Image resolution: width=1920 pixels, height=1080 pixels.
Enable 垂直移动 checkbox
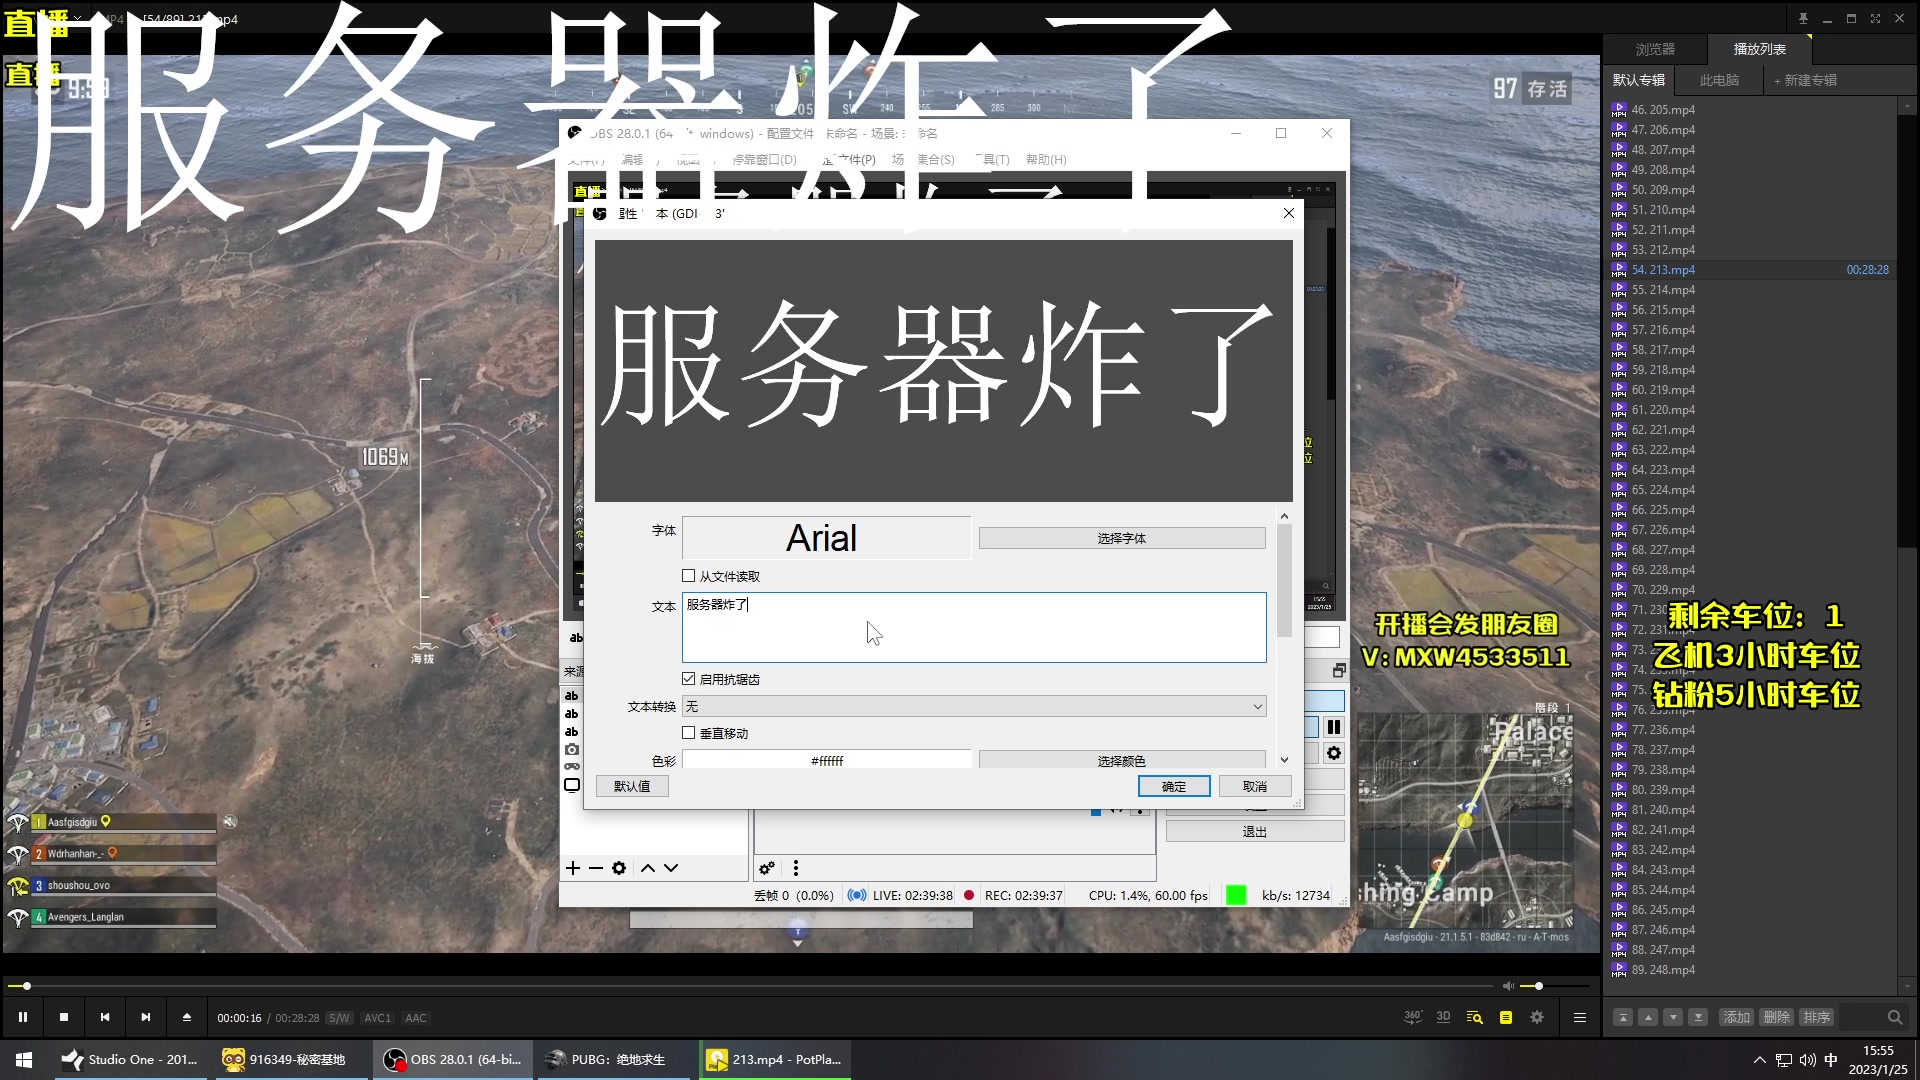point(688,733)
